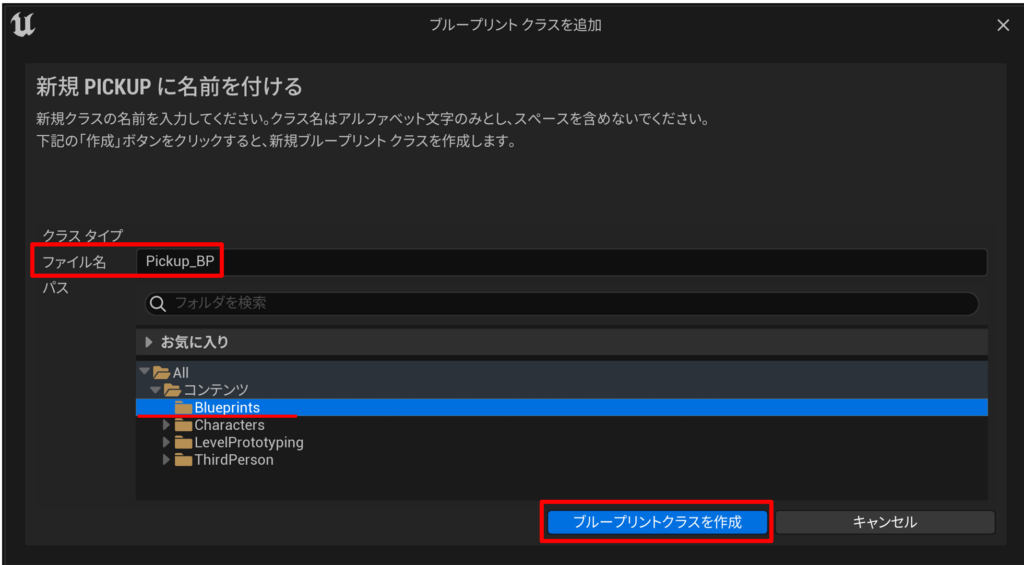This screenshot has height=565, width=1024.
Task: Click the ブループリント クラスを追加 window title
Action: (515, 25)
